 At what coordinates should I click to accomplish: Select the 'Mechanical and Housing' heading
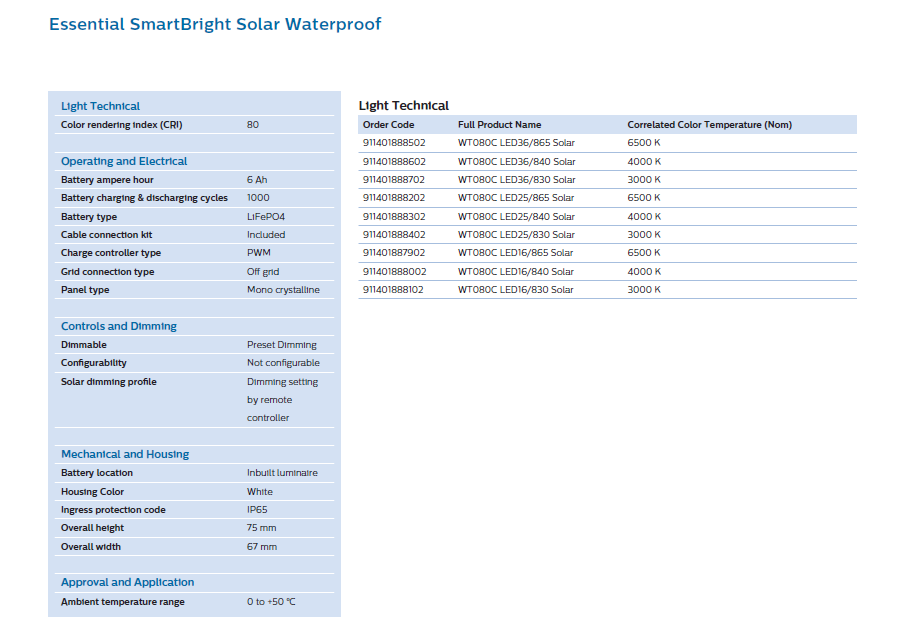tap(125, 454)
